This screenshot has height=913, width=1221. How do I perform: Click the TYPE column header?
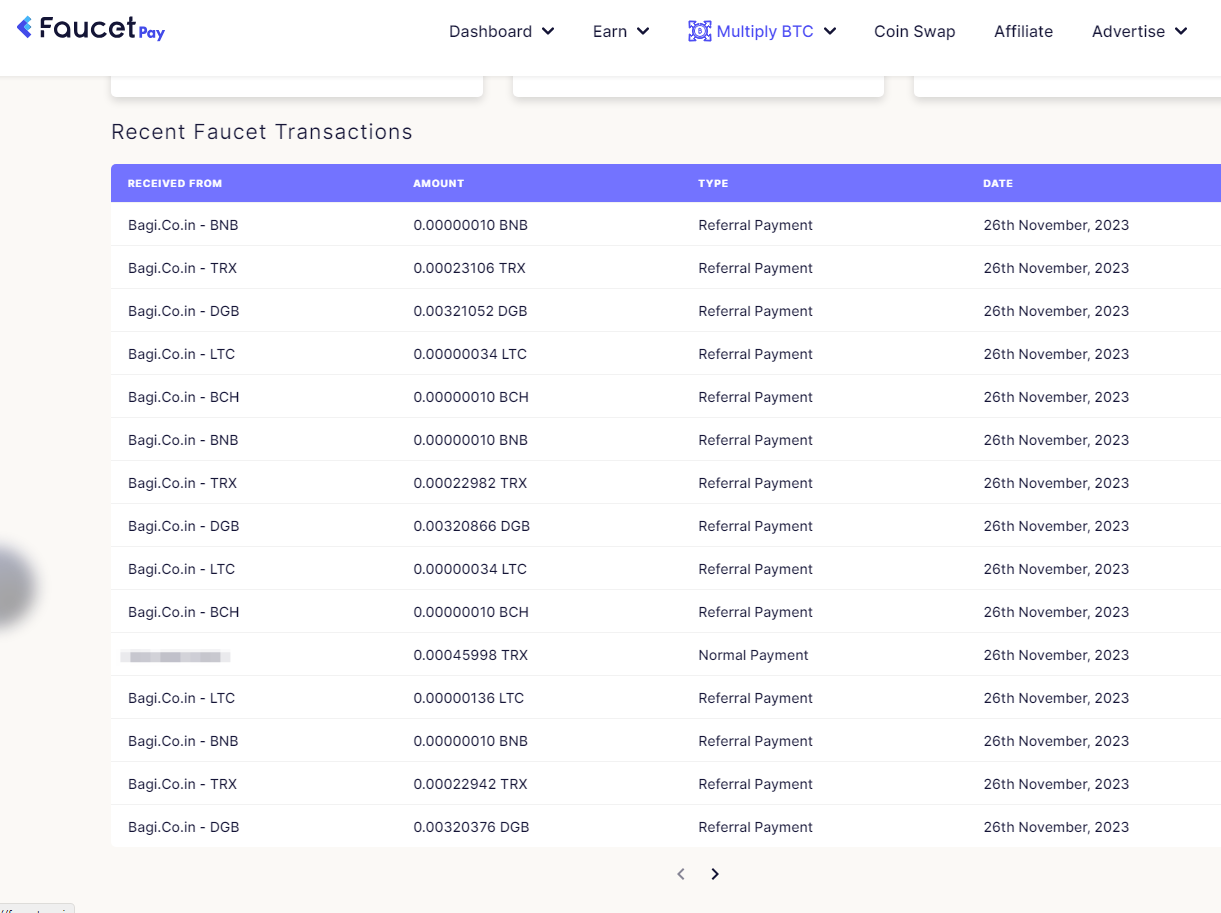pyautogui.click(x=713, y=183)
